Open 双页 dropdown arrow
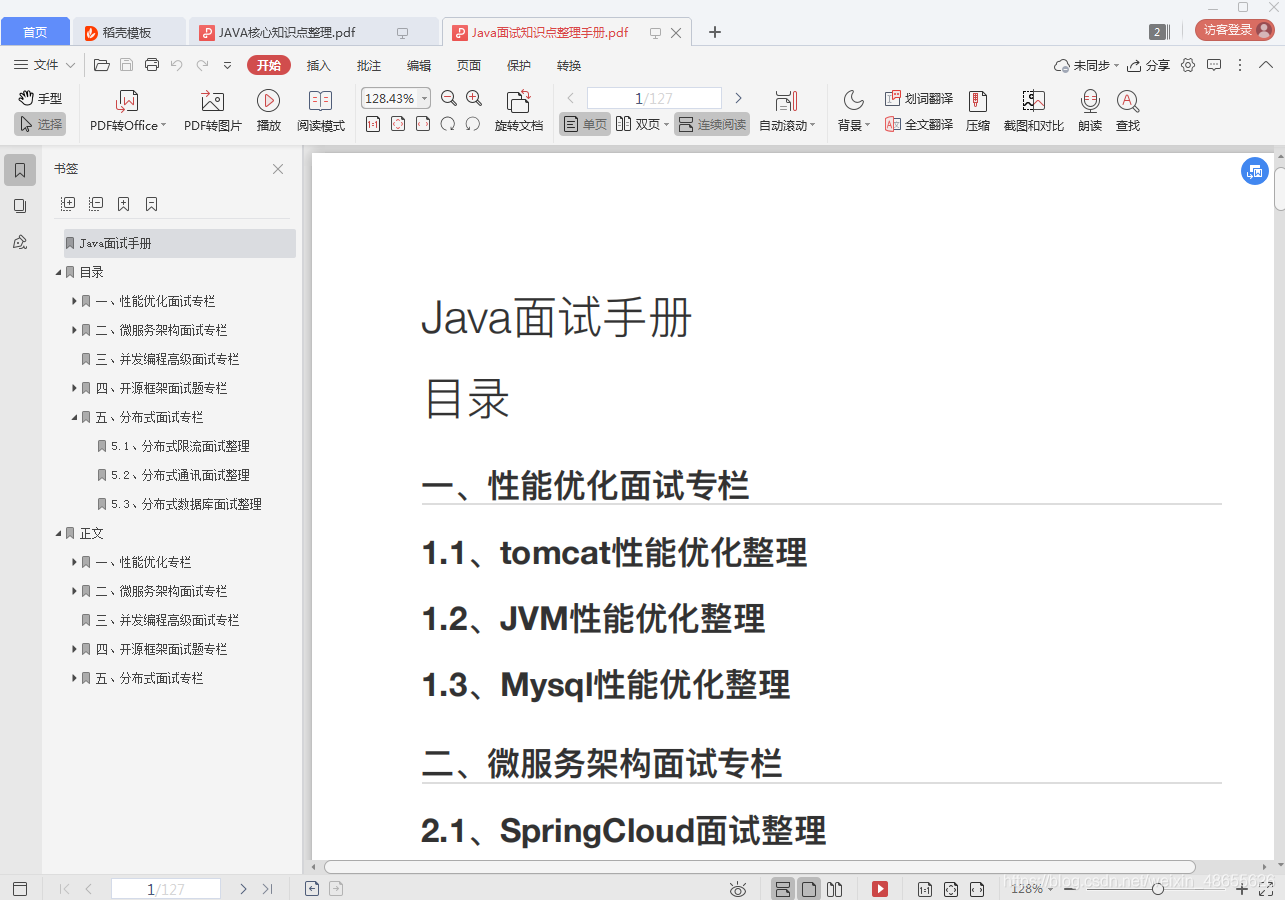The height and width of the screenshot is (900, 1285). [x=667, y=125]
